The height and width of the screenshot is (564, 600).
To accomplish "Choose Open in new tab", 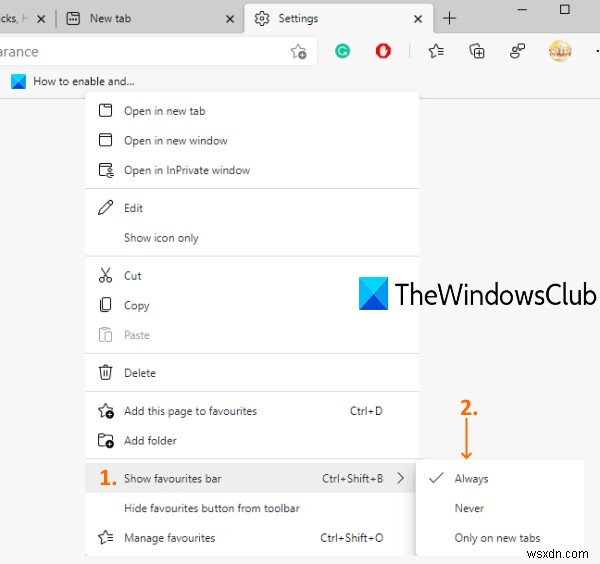I will point(252,111).
